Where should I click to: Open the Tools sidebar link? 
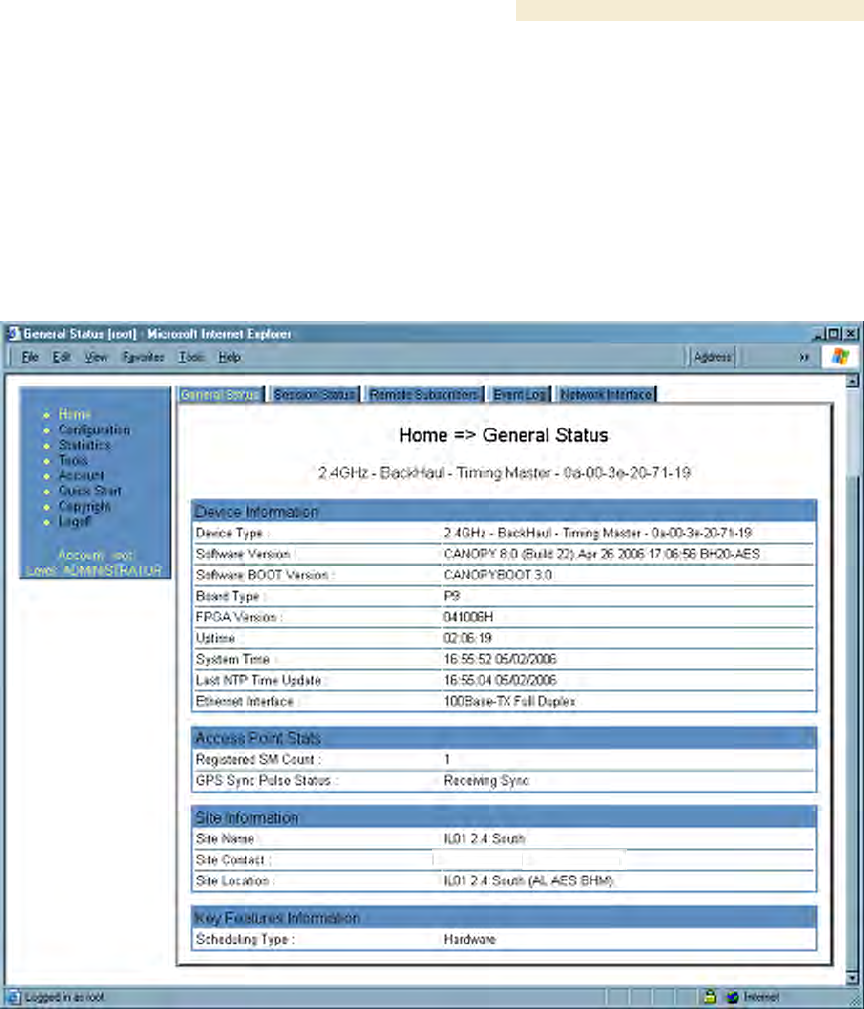tap(73, 460)
